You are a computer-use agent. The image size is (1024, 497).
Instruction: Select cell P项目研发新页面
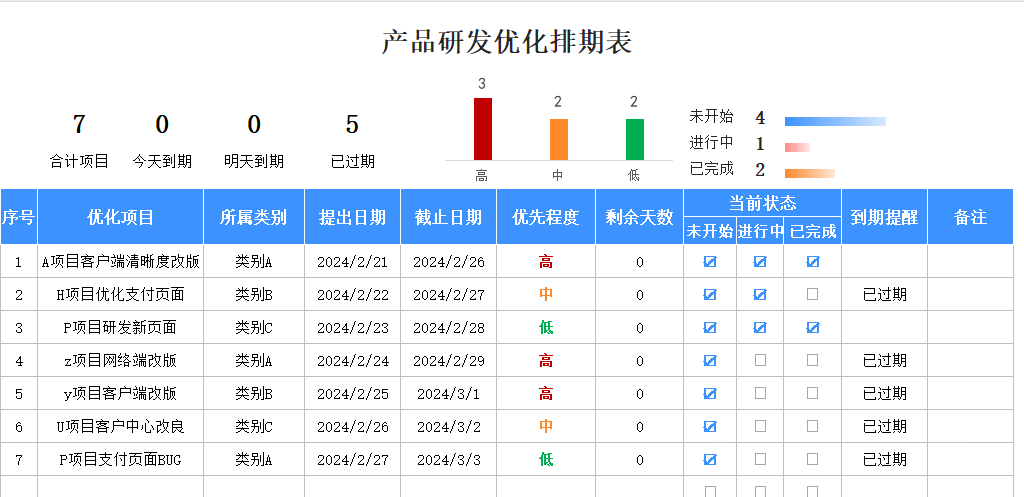[121, 327]
